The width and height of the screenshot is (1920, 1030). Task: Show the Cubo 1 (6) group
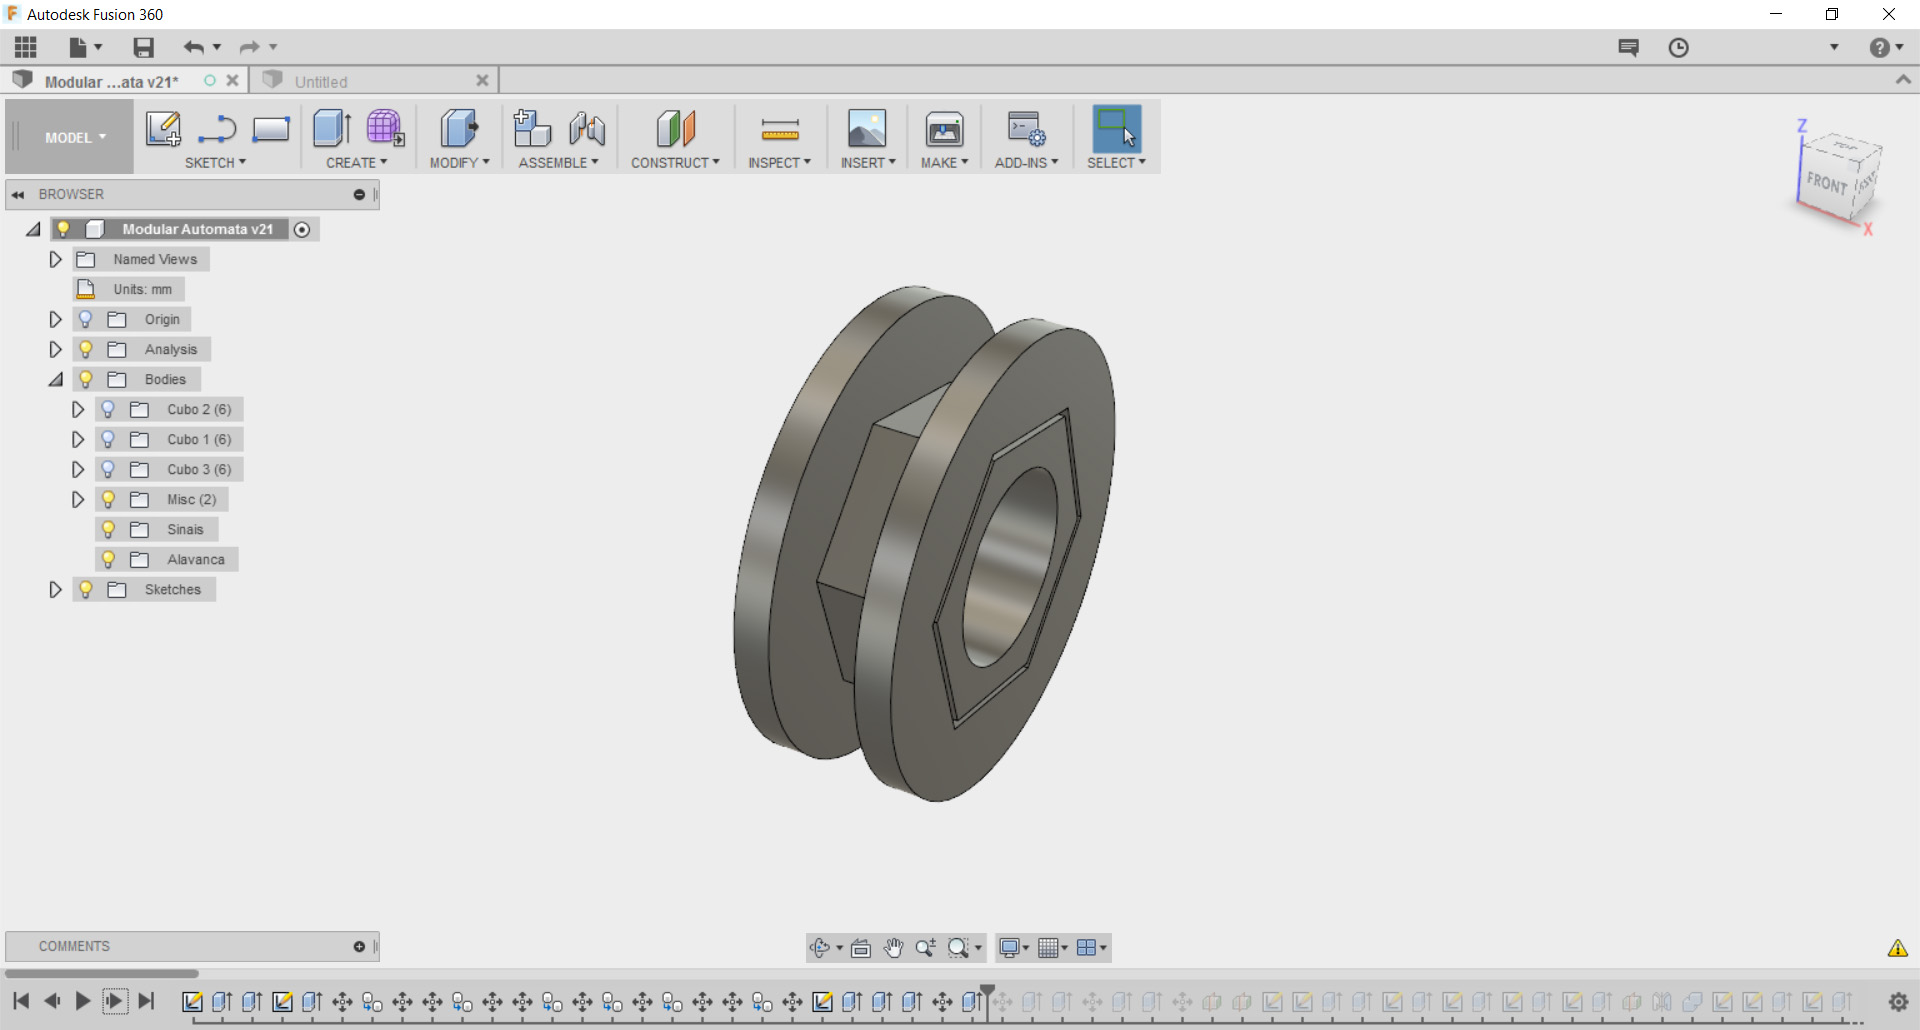click(109, 439)
